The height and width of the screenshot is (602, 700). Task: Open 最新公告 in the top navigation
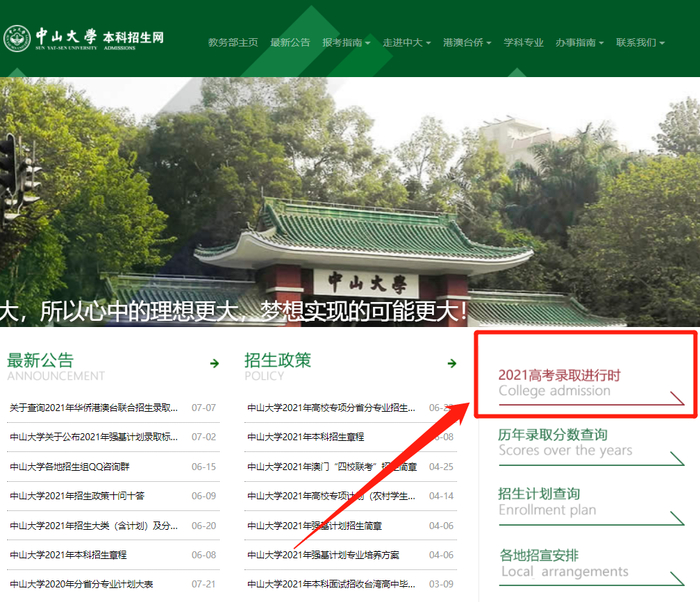click(290, 42)
